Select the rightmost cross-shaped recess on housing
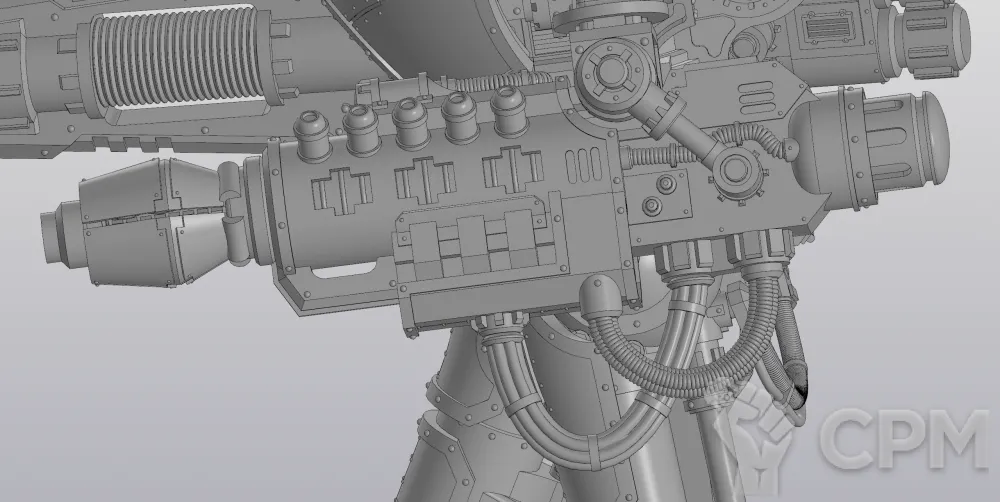1000x502 pixels. click(512, 172)
